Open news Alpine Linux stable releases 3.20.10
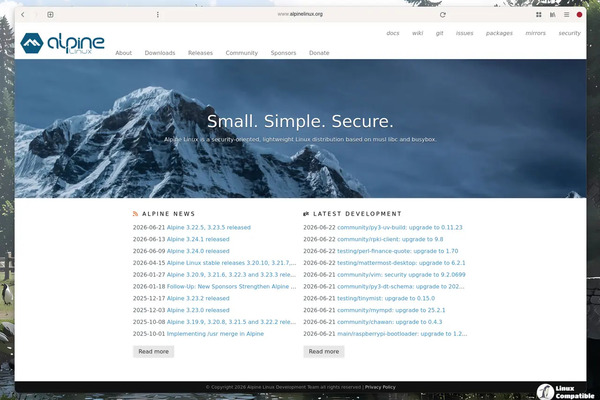Image resolution: width=600 pixels, height=400 pixels. click(x=231, y=263)
